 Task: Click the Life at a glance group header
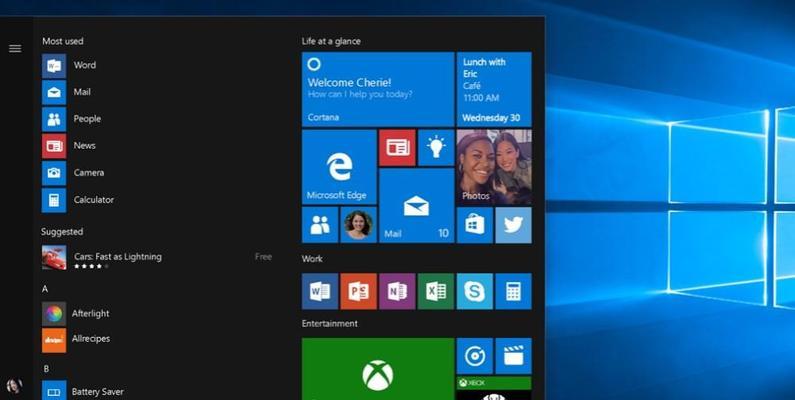[x=331, y=41]
